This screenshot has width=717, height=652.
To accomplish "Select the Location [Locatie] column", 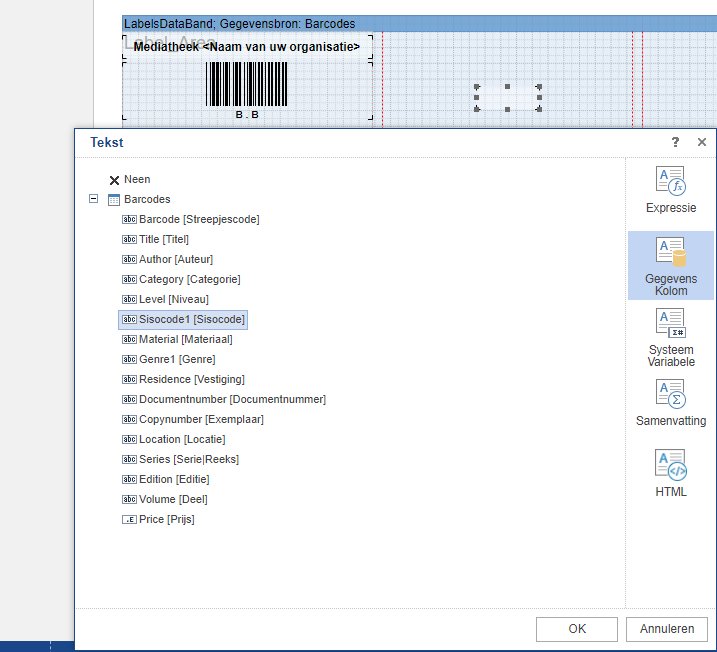I will click(182, 439).
